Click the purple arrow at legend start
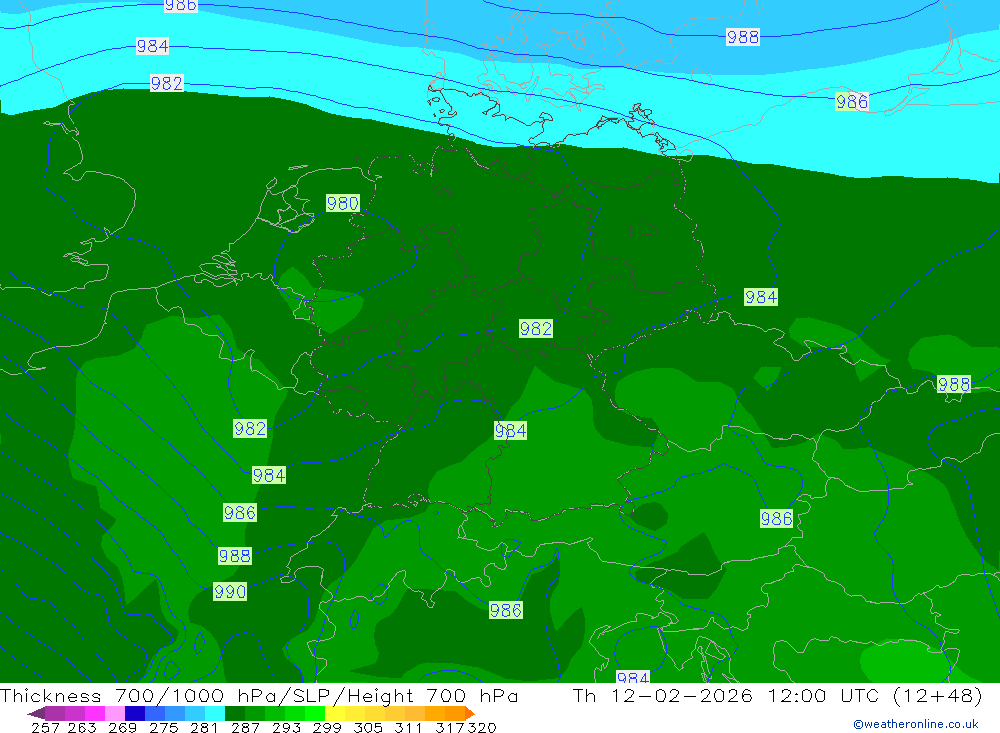The width and height of the screenshot is (1000, 733). (x=36, y=713)
